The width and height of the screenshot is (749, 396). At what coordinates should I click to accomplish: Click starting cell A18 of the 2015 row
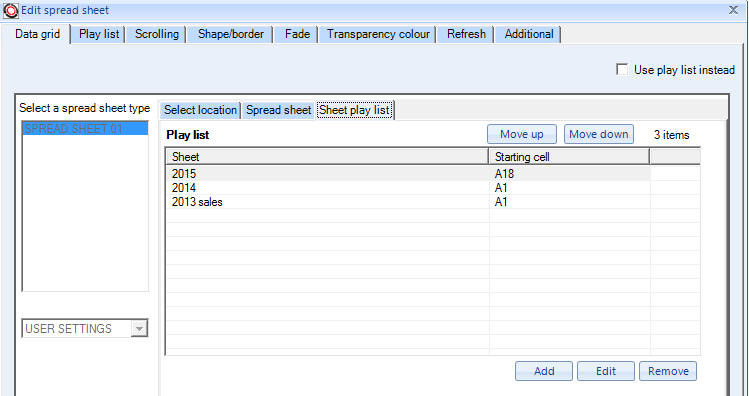(x=504, y=174)
